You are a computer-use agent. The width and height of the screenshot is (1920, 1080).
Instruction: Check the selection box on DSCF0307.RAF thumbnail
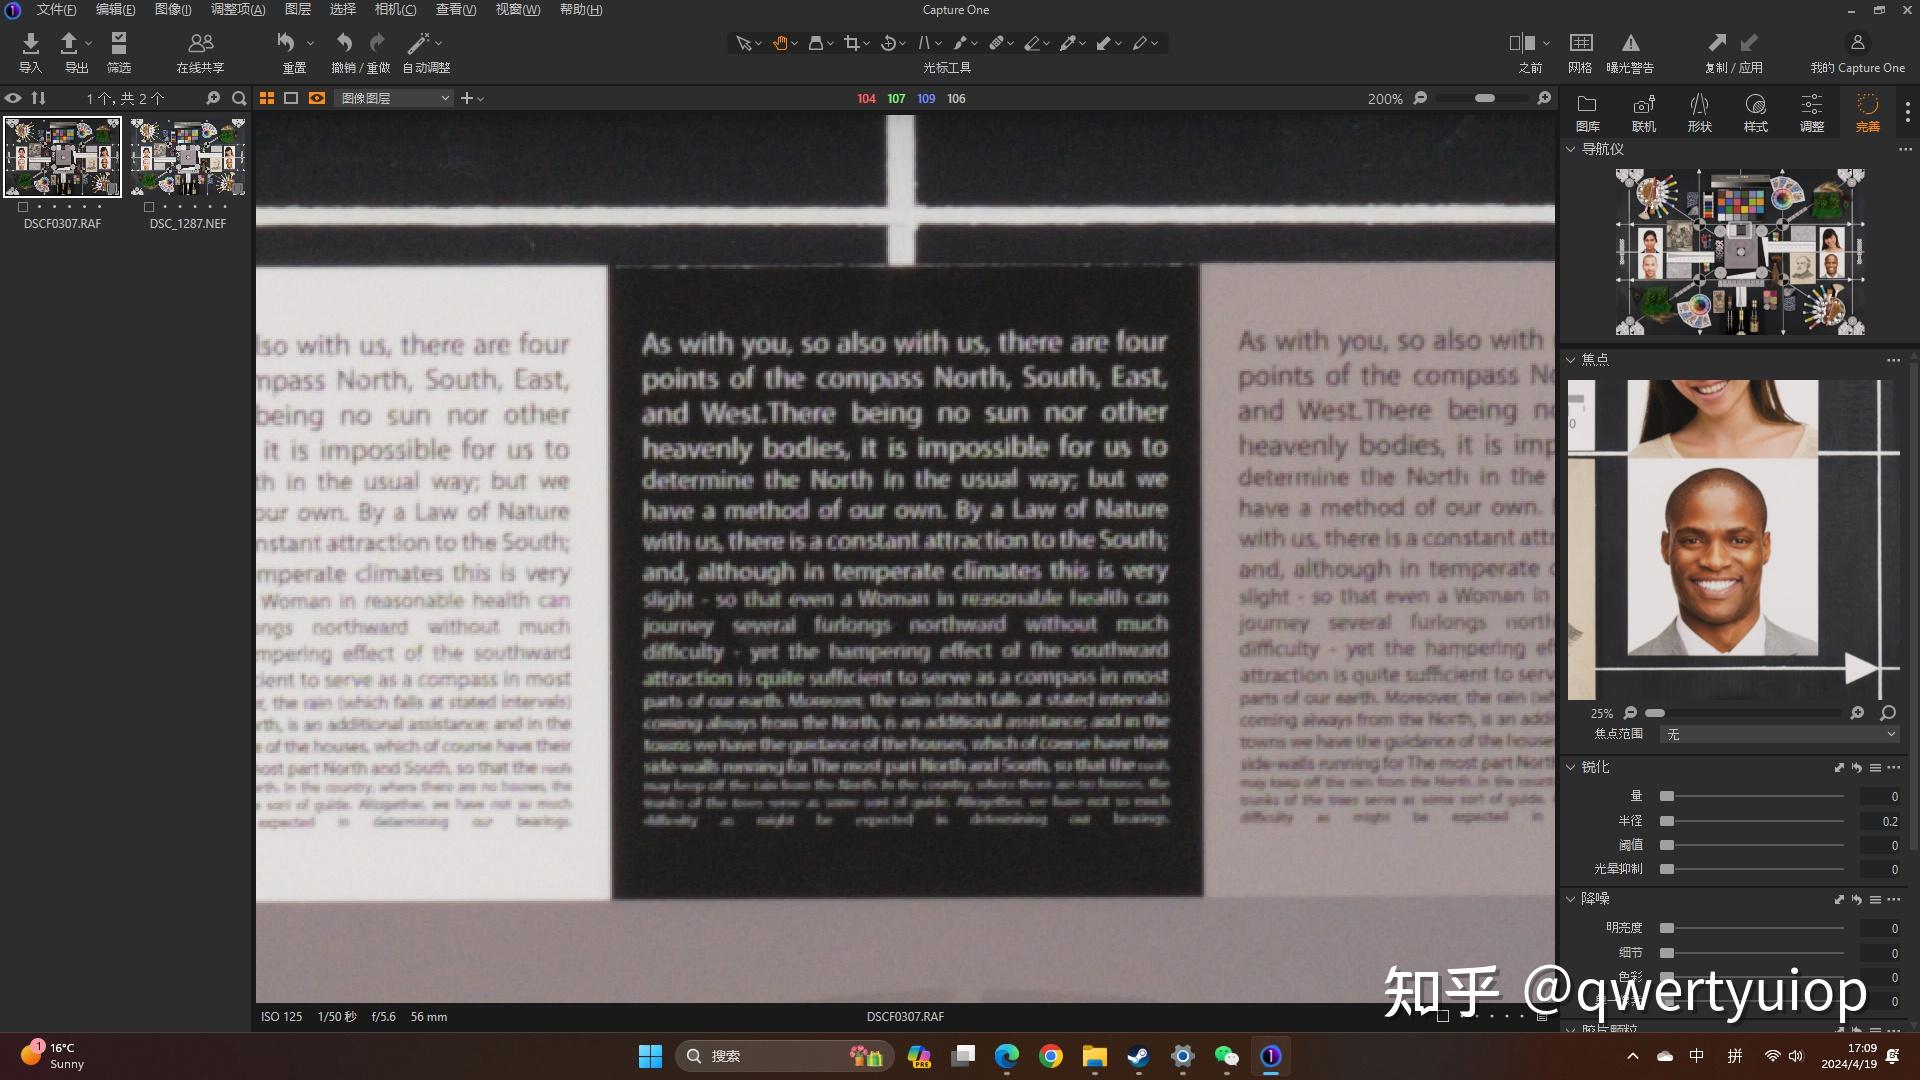(23, 207)
